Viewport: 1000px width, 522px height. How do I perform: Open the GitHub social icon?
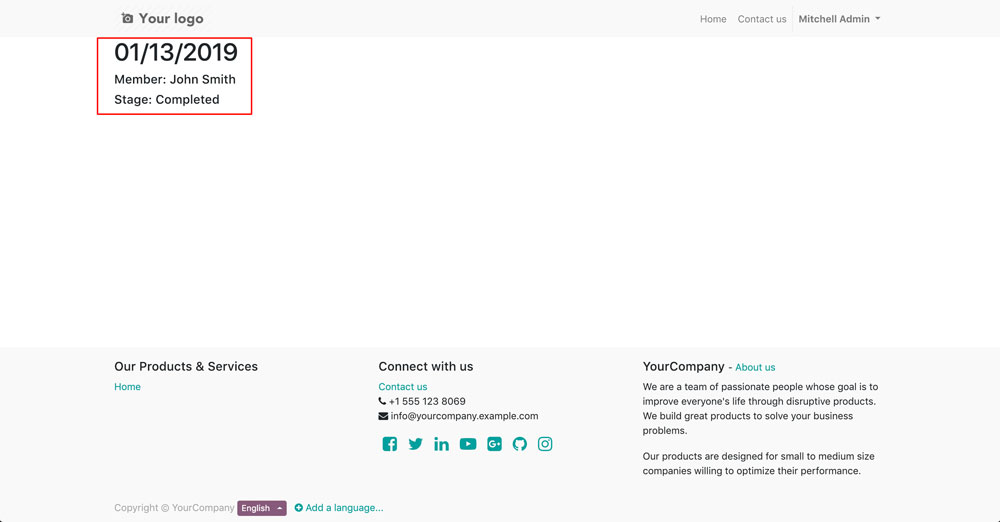(520, 444)
